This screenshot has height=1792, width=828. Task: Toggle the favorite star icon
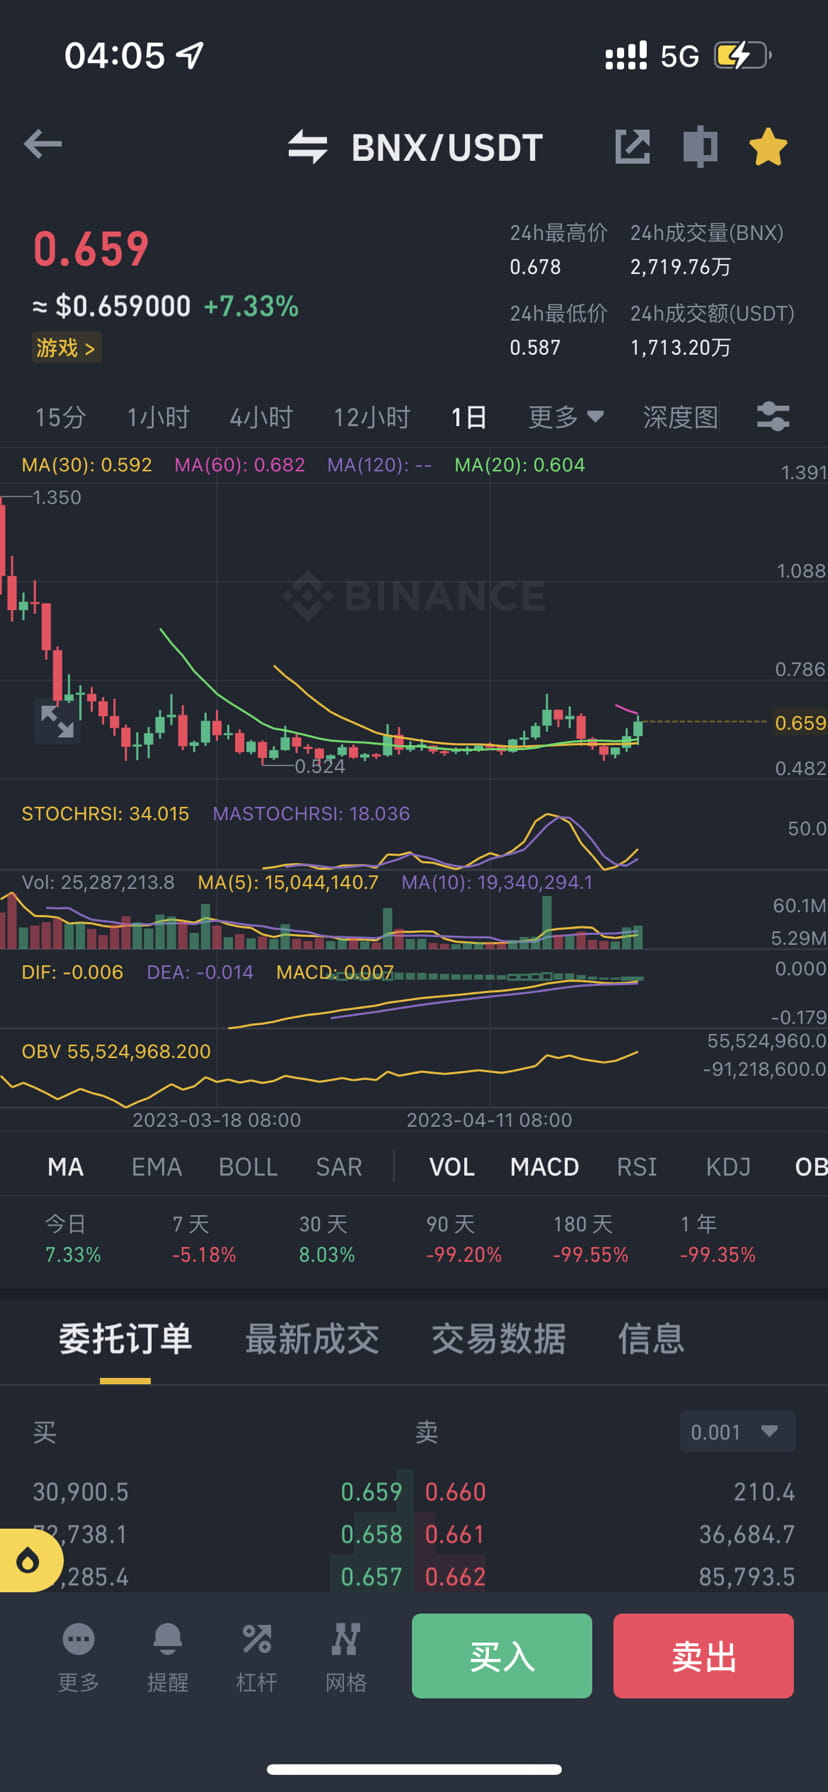pyautogui.click(x=768, y=147)
